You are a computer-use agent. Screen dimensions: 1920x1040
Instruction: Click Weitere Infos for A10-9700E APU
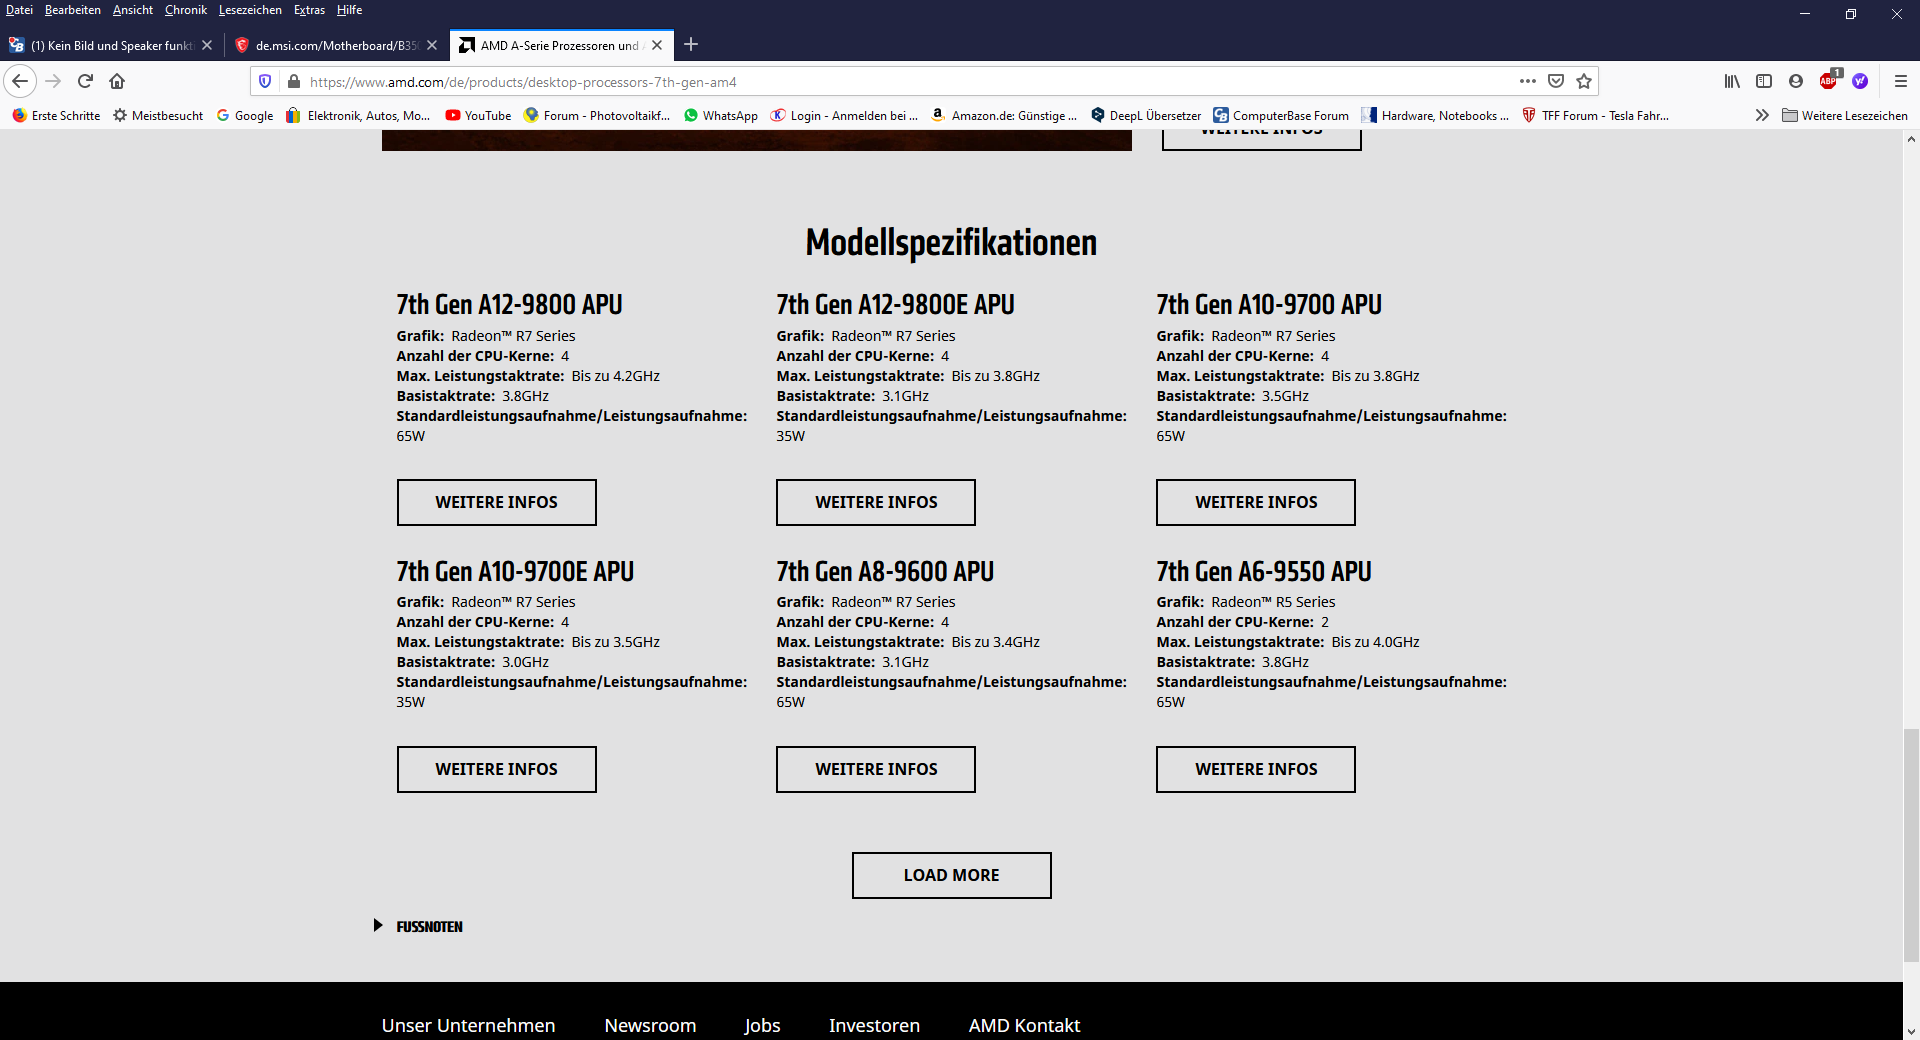(x=496, y=769)
